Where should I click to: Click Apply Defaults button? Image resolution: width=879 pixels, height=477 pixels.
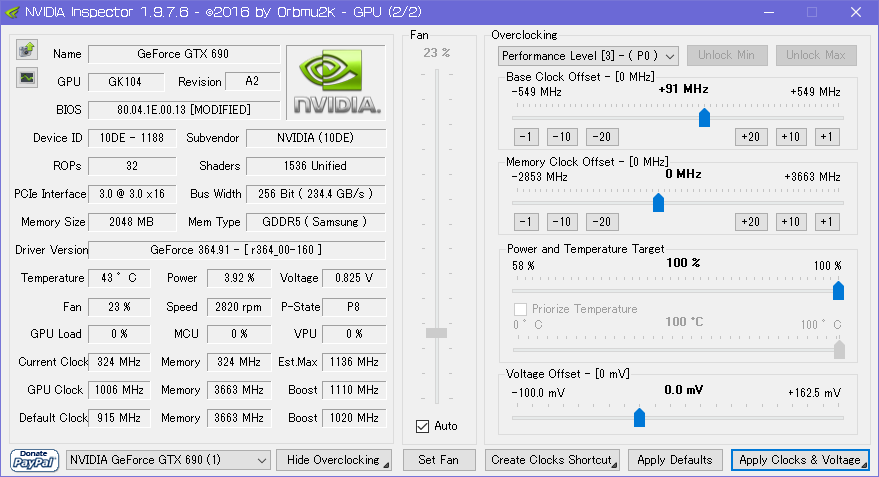click(x=675, y=460)
